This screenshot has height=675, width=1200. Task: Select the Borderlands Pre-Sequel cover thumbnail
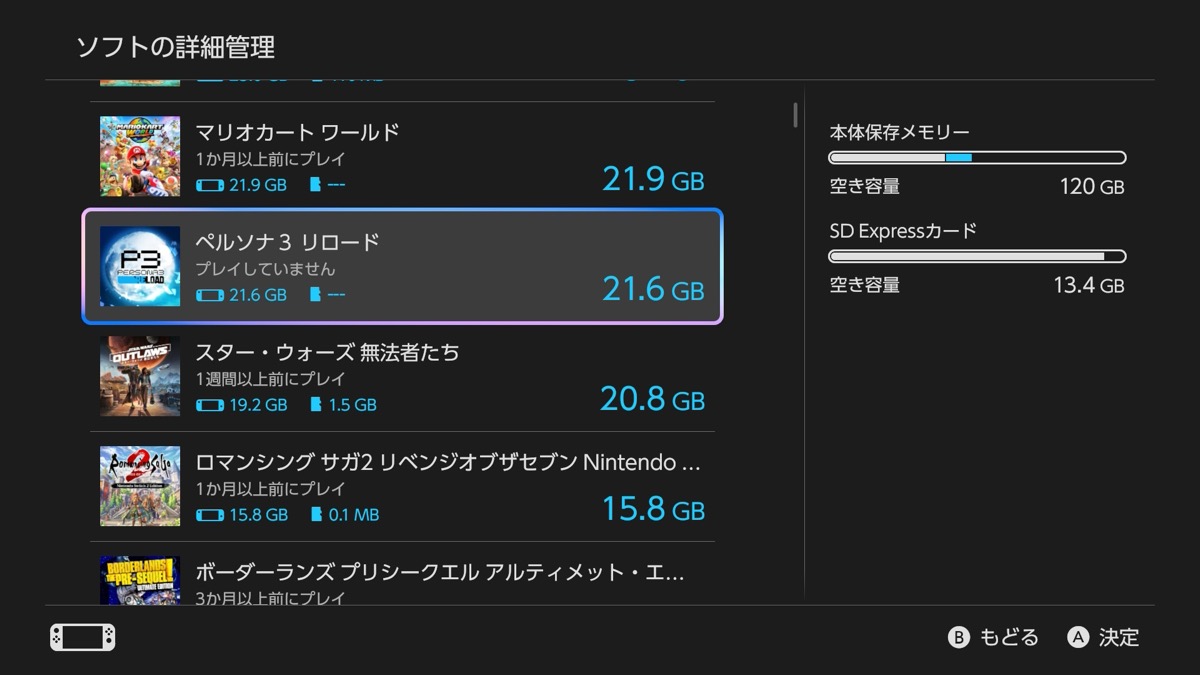(x=140, y=580)
